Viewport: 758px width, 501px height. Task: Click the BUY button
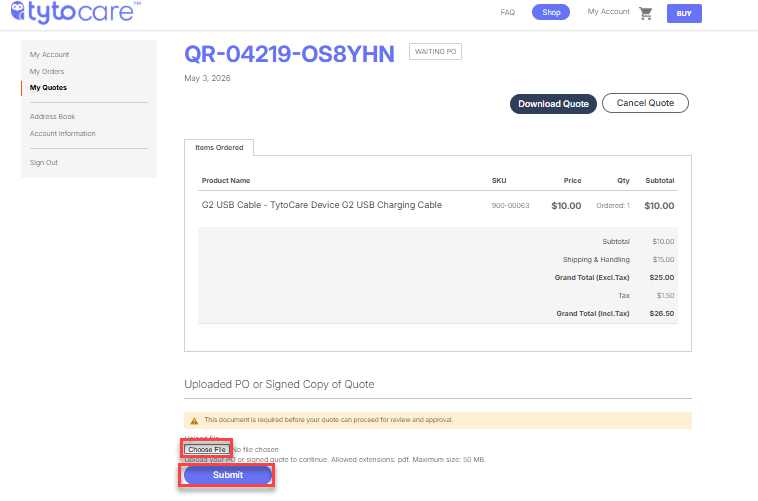[x=684, y=14]
